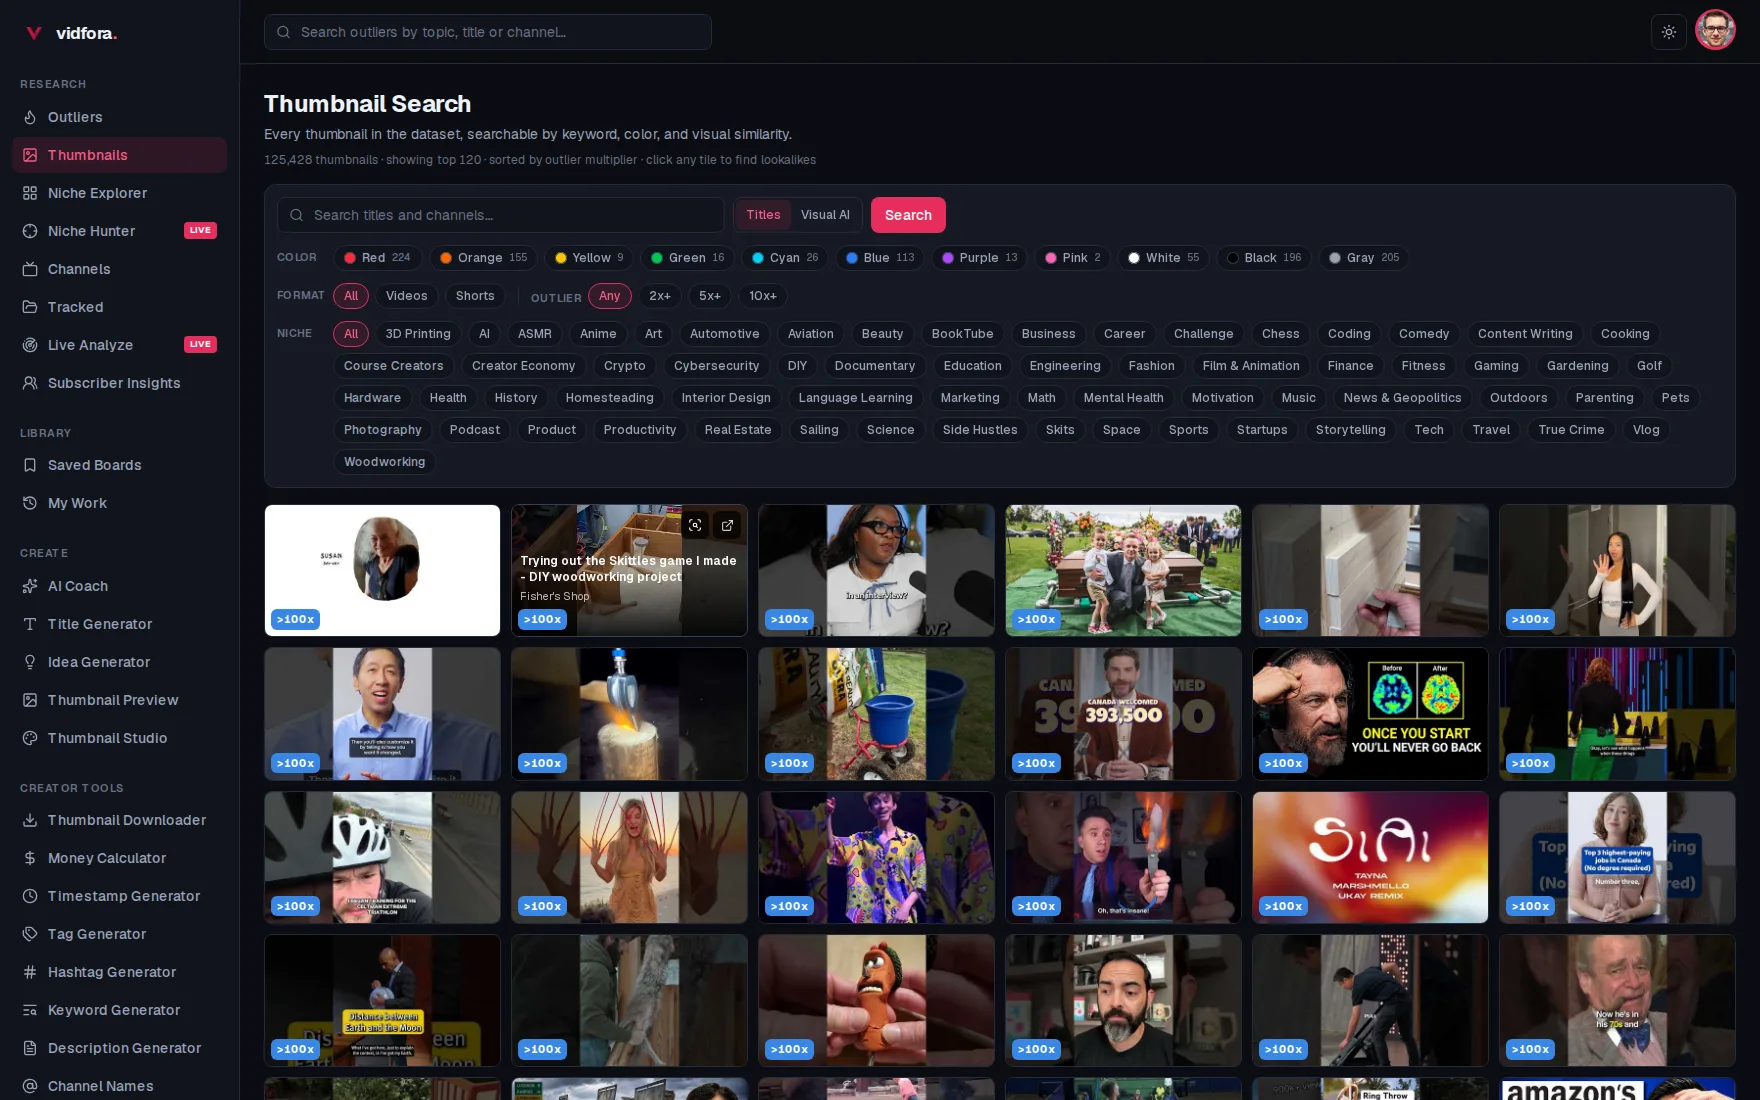Click the Search titles and channels field
This screenshot has width=1760, height=1100.
500,215
